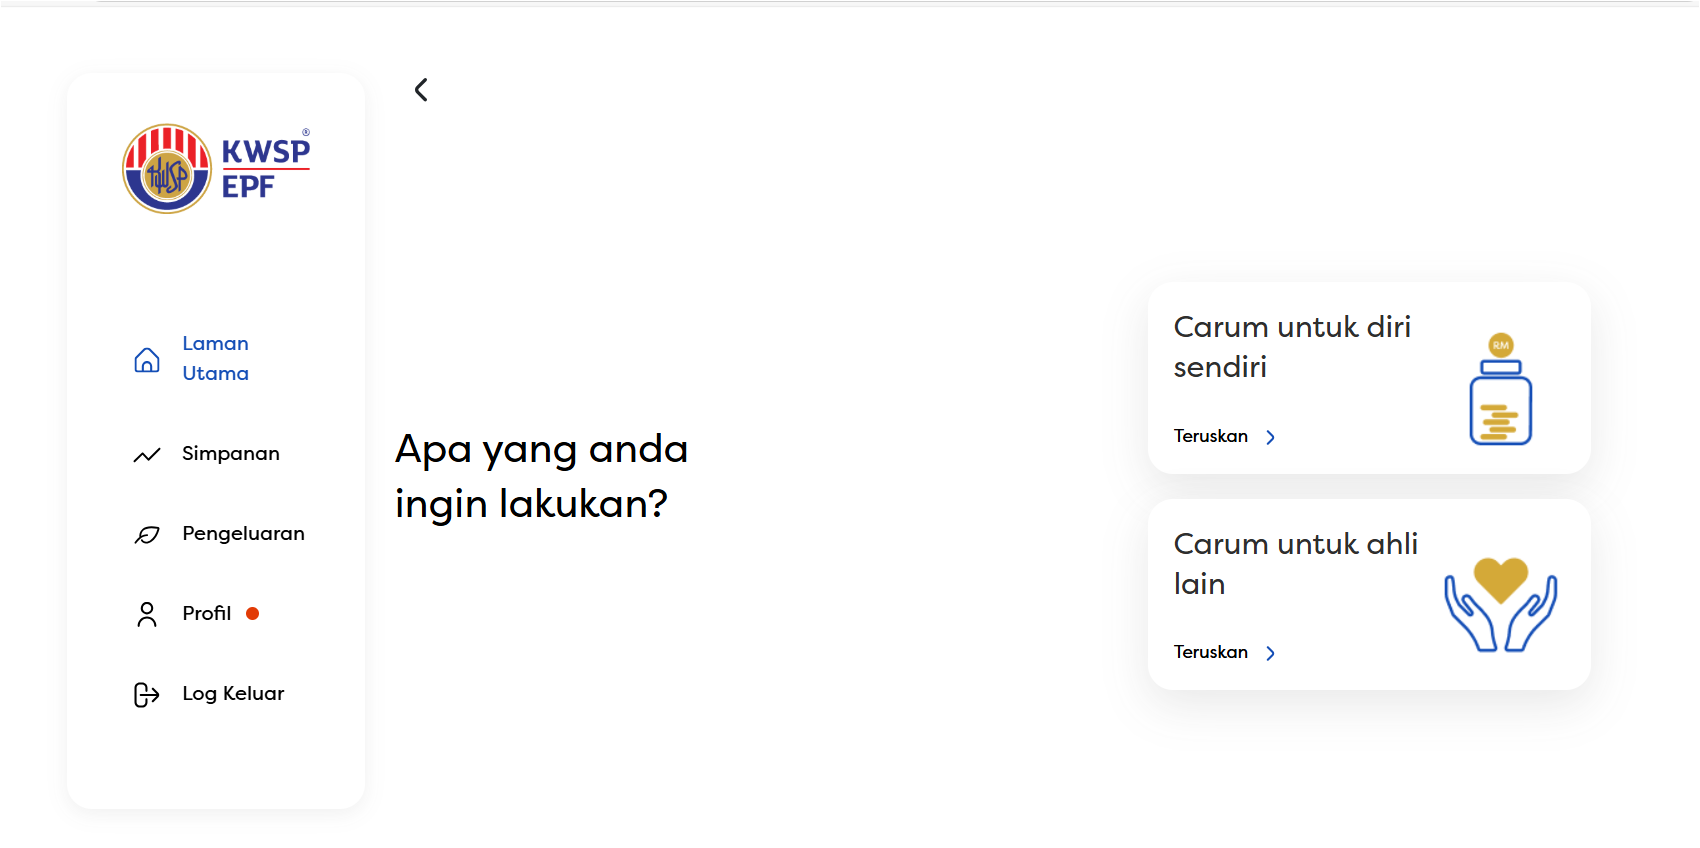Click chevron next to Teruskan in self-contribution card
The image size is (1700, 848).
[x=1270, y=437]
